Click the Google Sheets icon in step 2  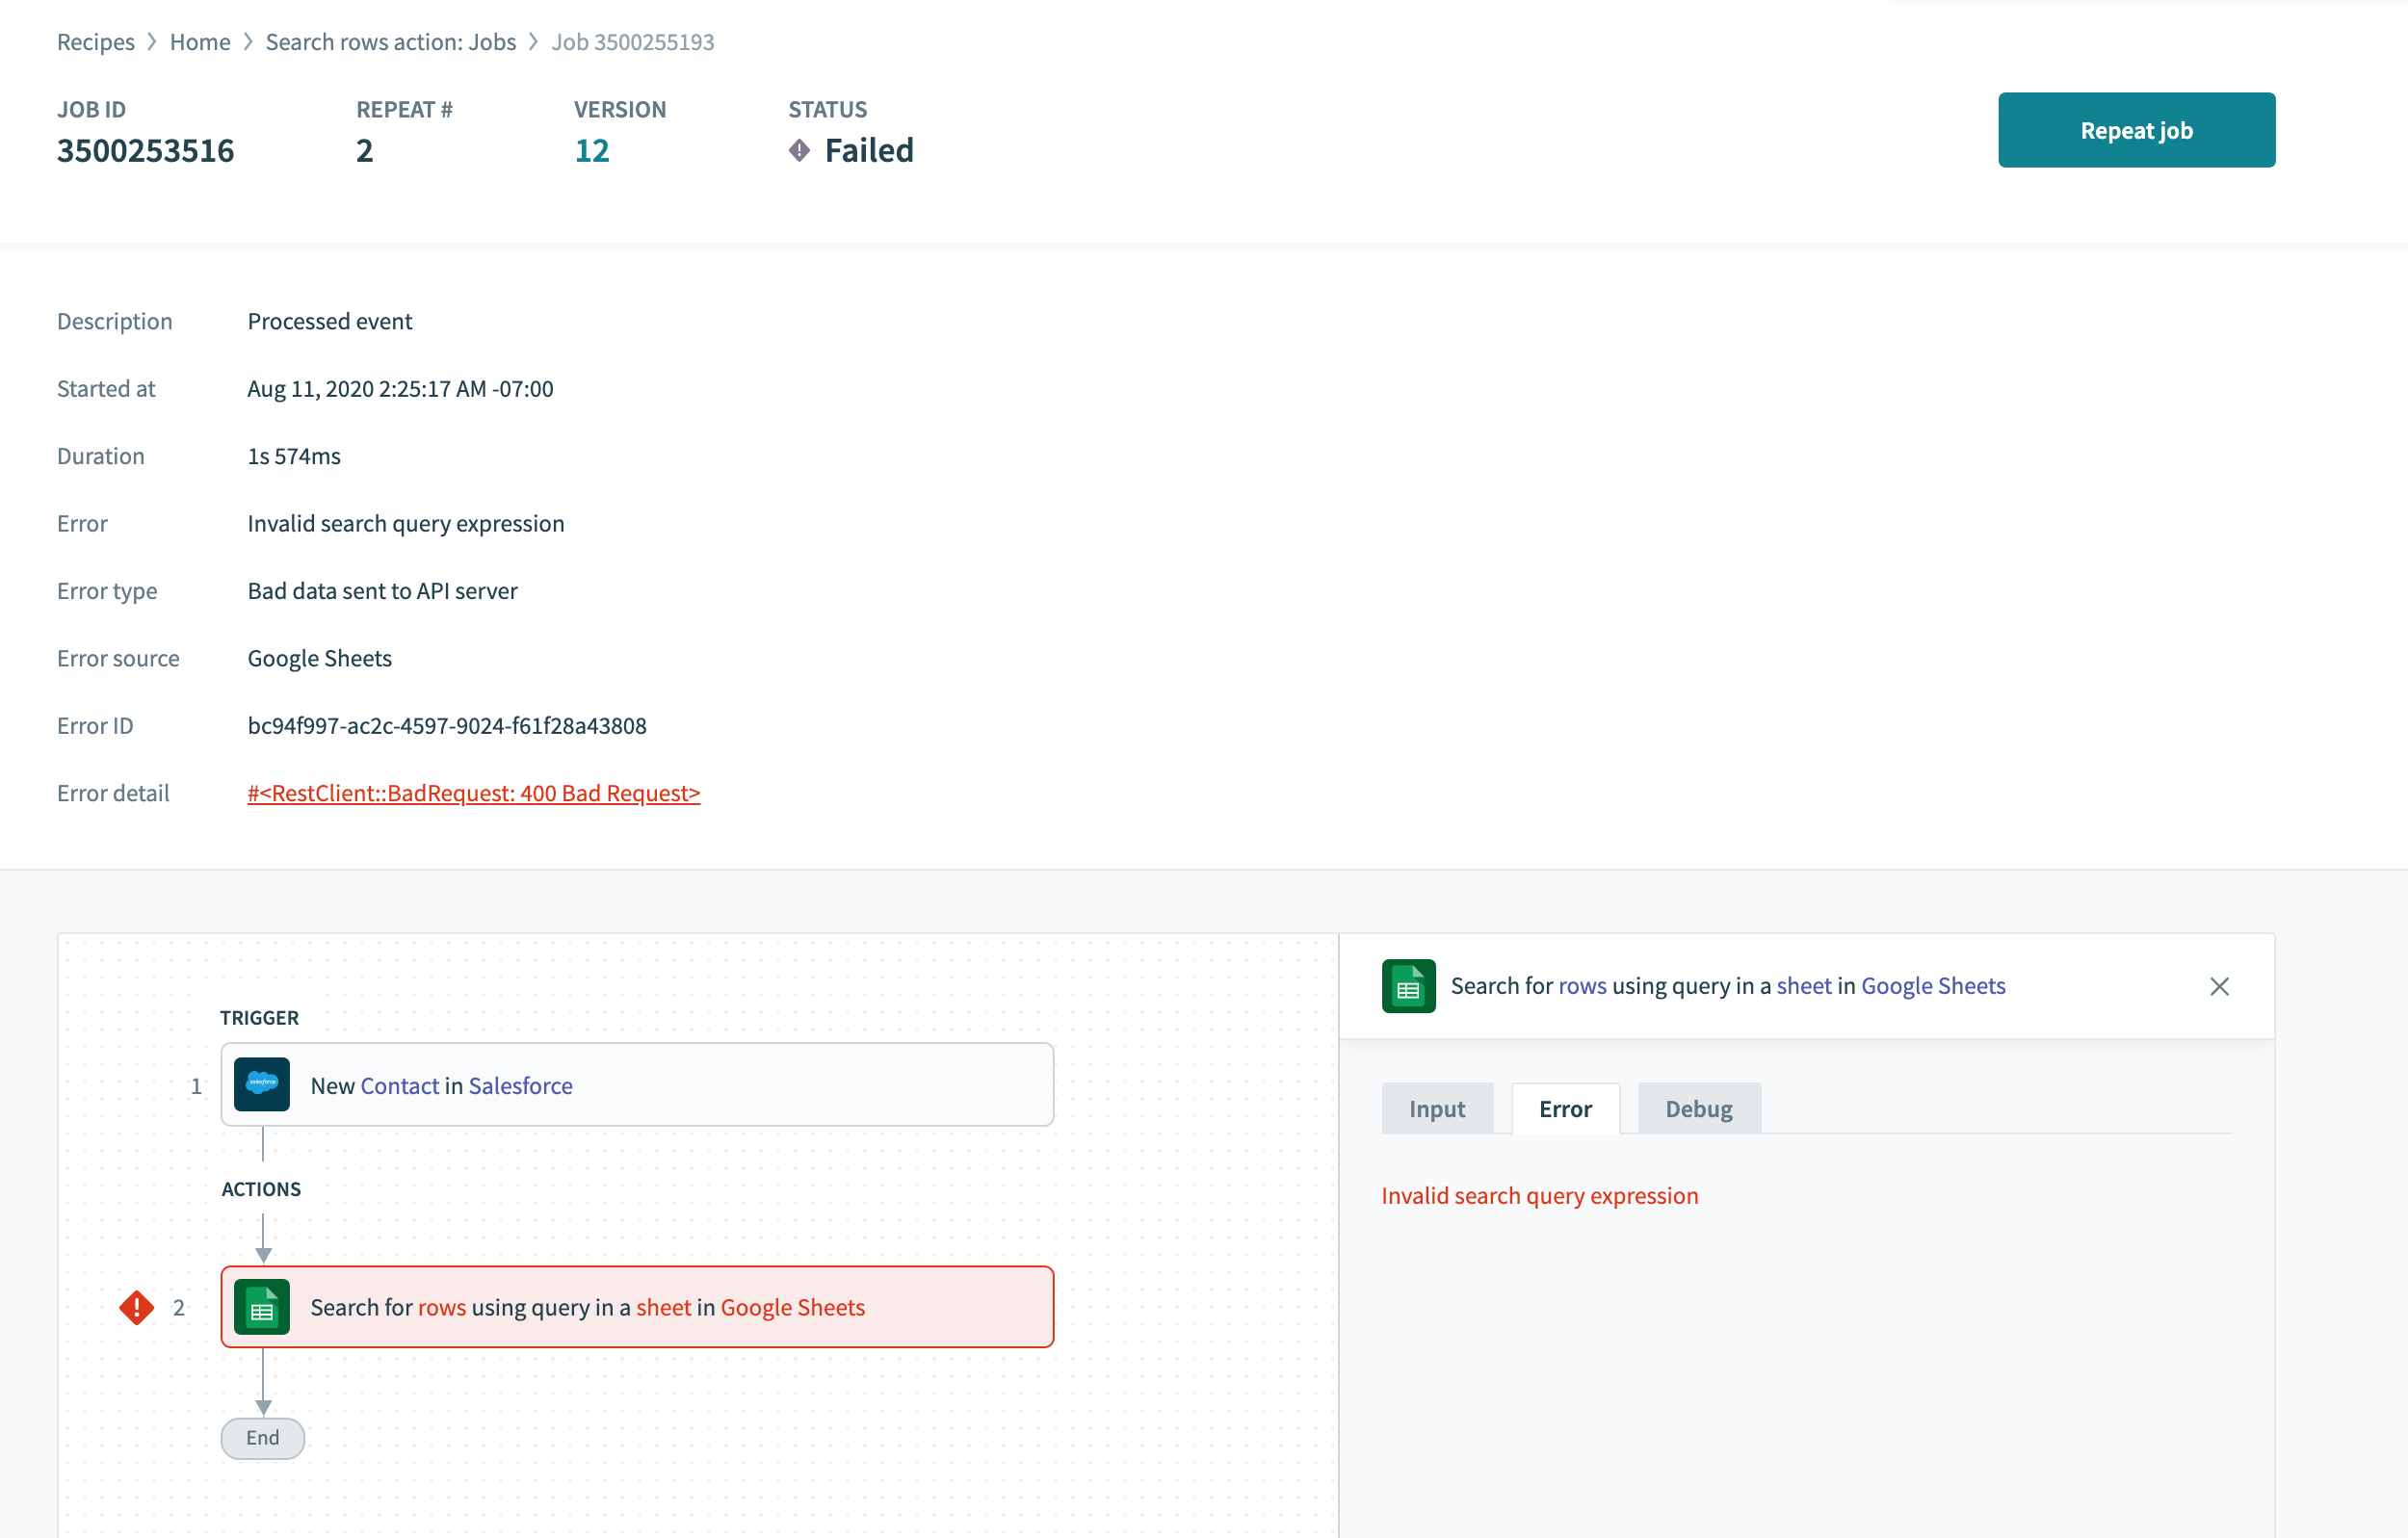261,1307
